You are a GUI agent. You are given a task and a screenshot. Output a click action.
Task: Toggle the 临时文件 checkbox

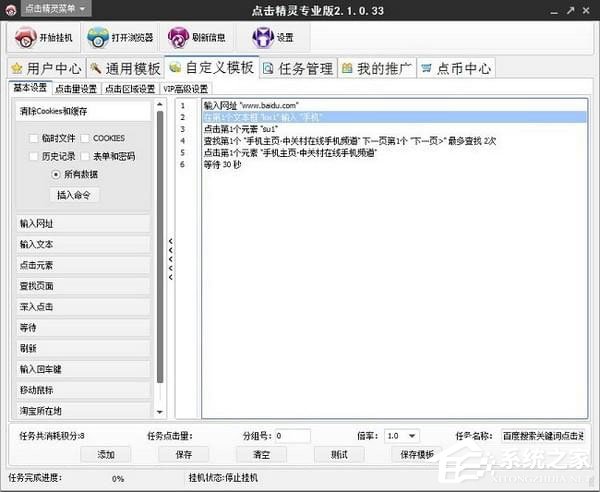pyautogui.click(x=34, y=138)
